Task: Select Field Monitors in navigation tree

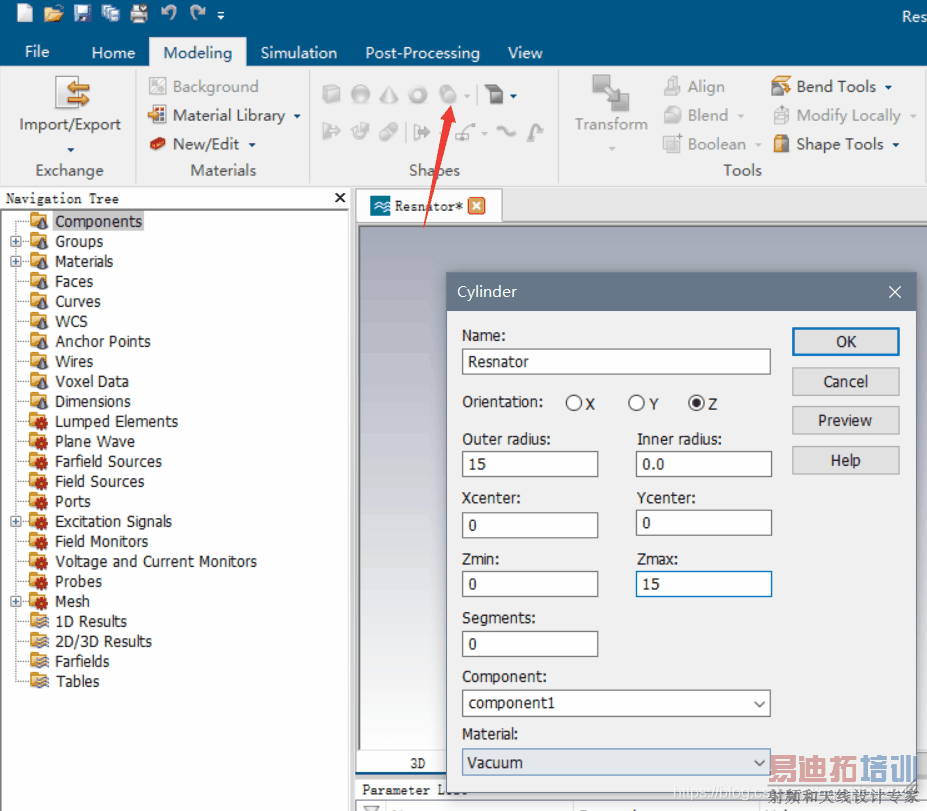Action: [x=102, y=541]
